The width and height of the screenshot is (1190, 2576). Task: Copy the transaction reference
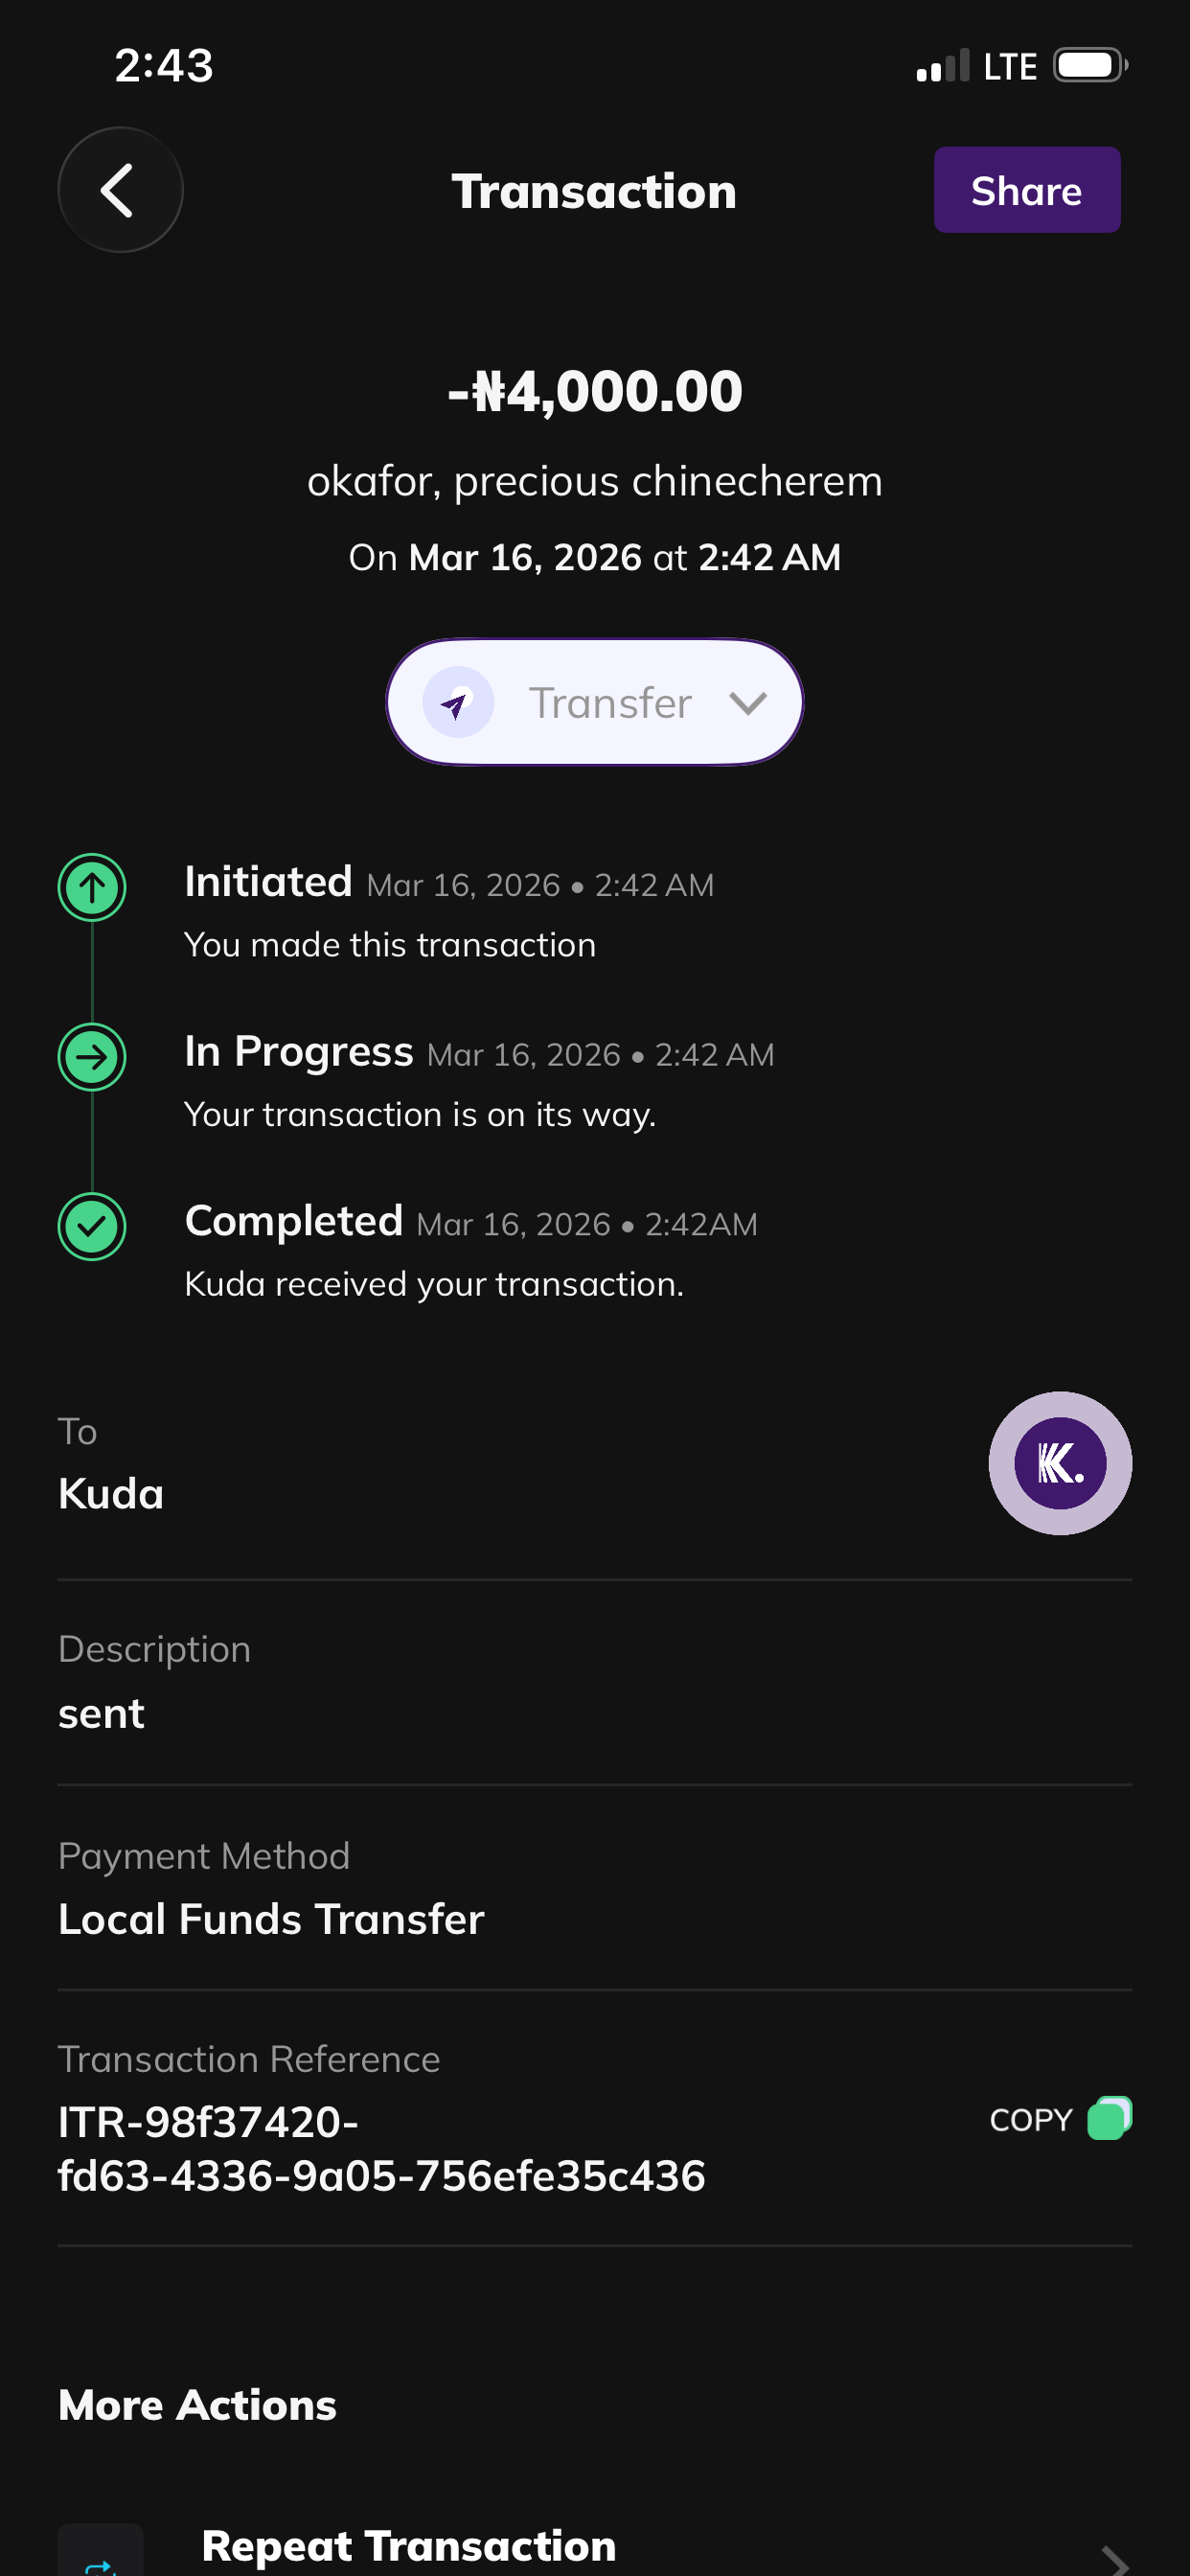(x=1031, y=2120)
